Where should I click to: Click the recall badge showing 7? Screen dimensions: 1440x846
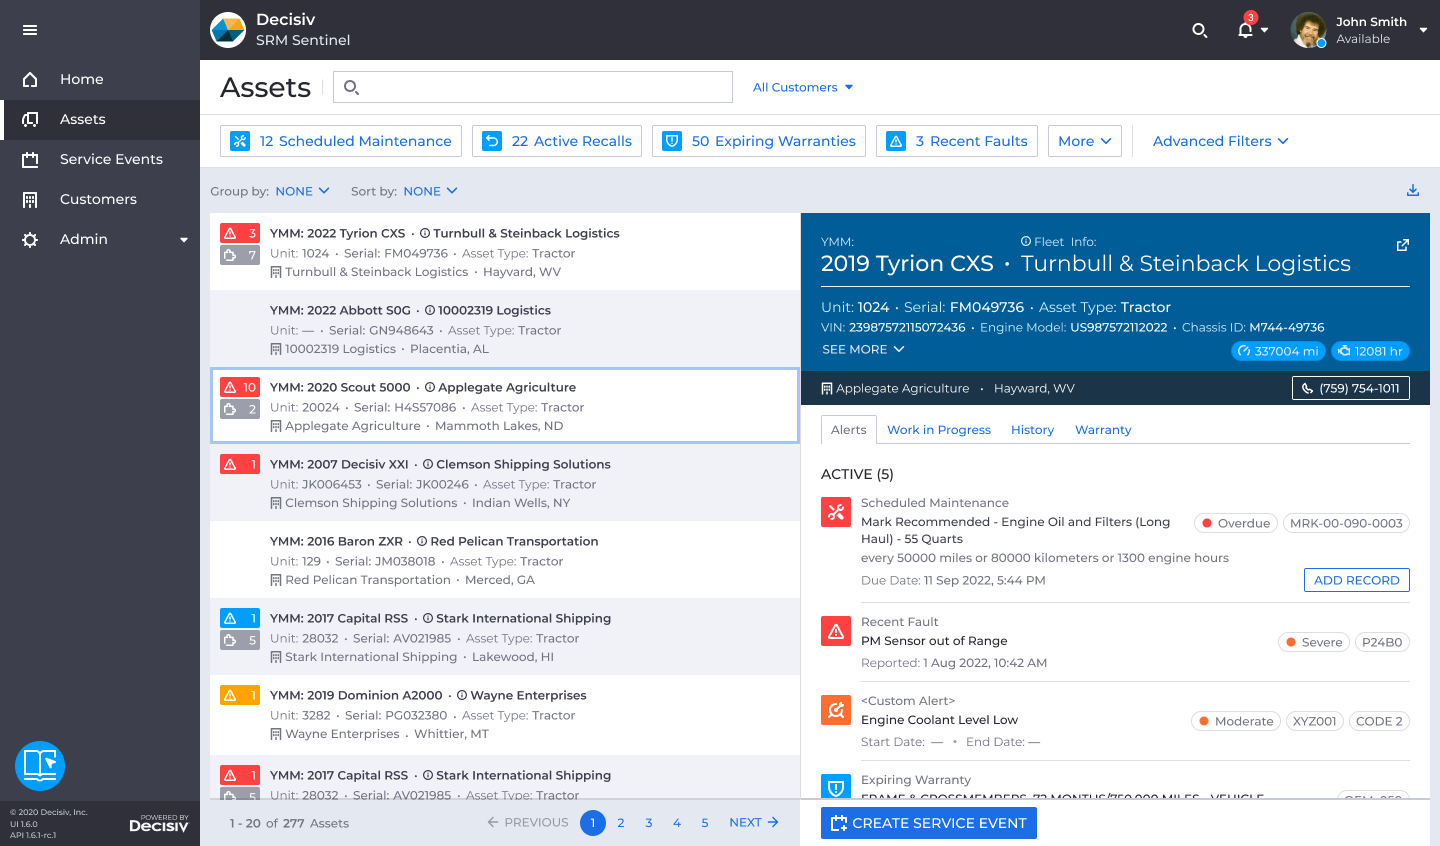240,255
